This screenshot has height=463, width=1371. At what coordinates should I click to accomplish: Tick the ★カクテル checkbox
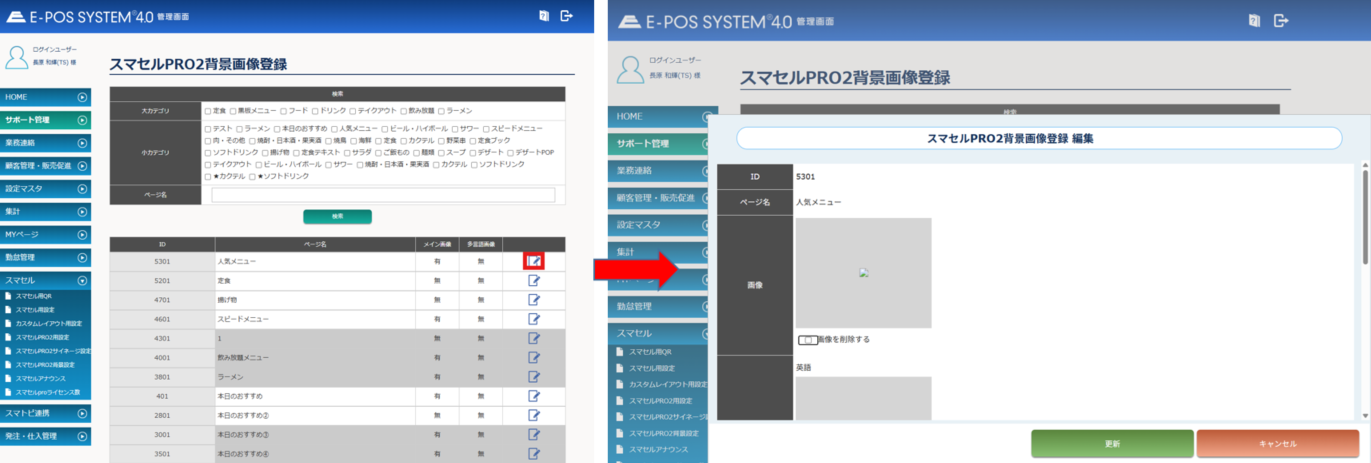pos(208,177)
